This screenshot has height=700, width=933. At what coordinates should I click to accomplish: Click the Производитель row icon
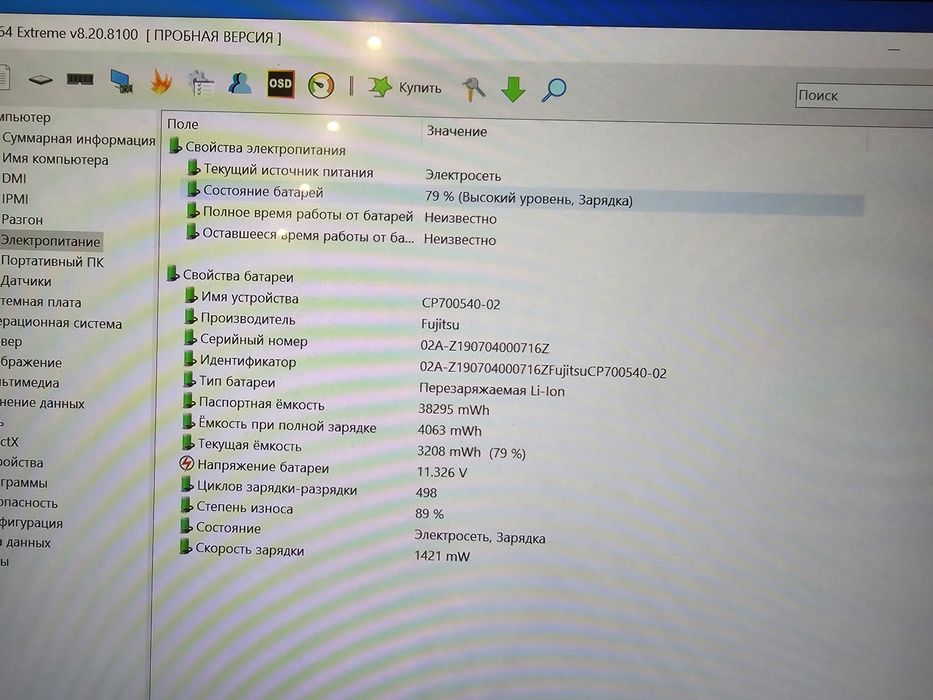pos(190,317)
